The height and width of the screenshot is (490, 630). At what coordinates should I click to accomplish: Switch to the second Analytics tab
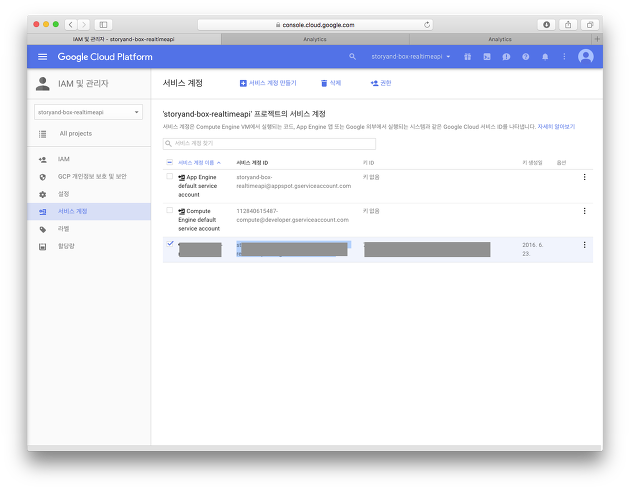pyautogui.click(x=500, y=39)
